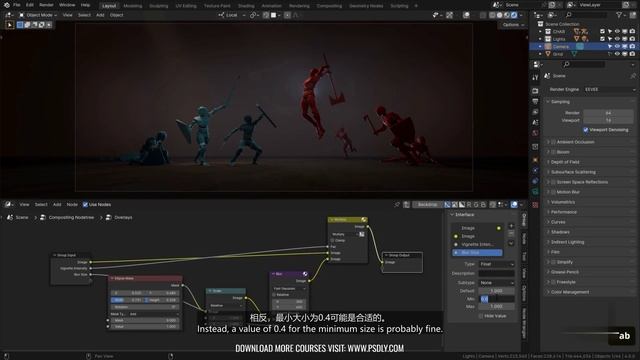Switch to solid viewport shading icon
Viewport: 640px width, 360px height.
pos(499,15)
